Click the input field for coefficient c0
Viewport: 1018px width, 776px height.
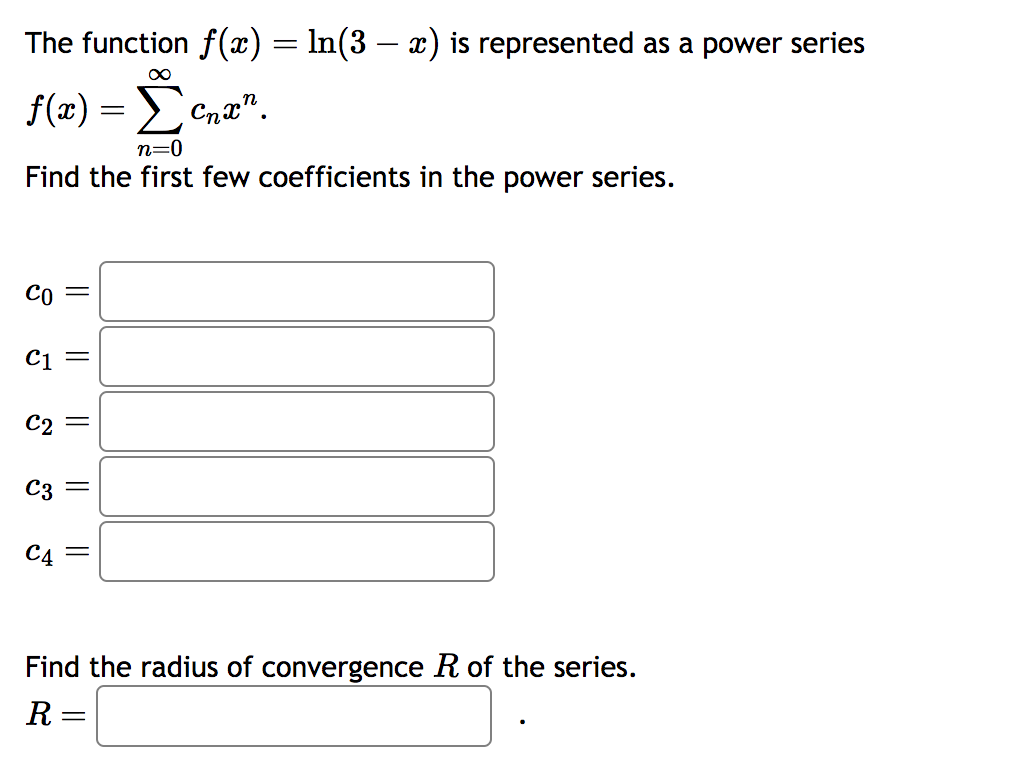[296, 291]
